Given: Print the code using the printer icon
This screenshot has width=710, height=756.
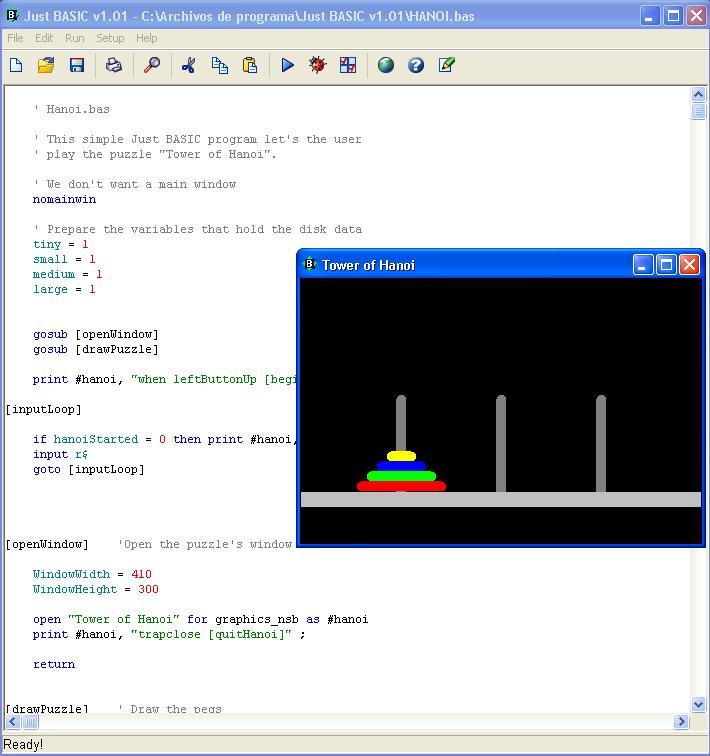Looking at the screenshot, I should [114, 65].
